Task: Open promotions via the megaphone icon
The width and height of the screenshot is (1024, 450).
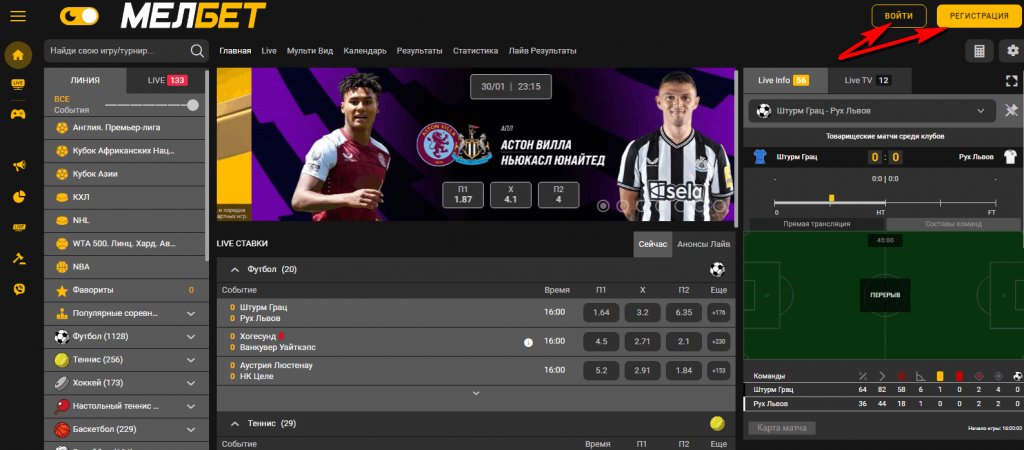Action: click(x=18, y=166)
